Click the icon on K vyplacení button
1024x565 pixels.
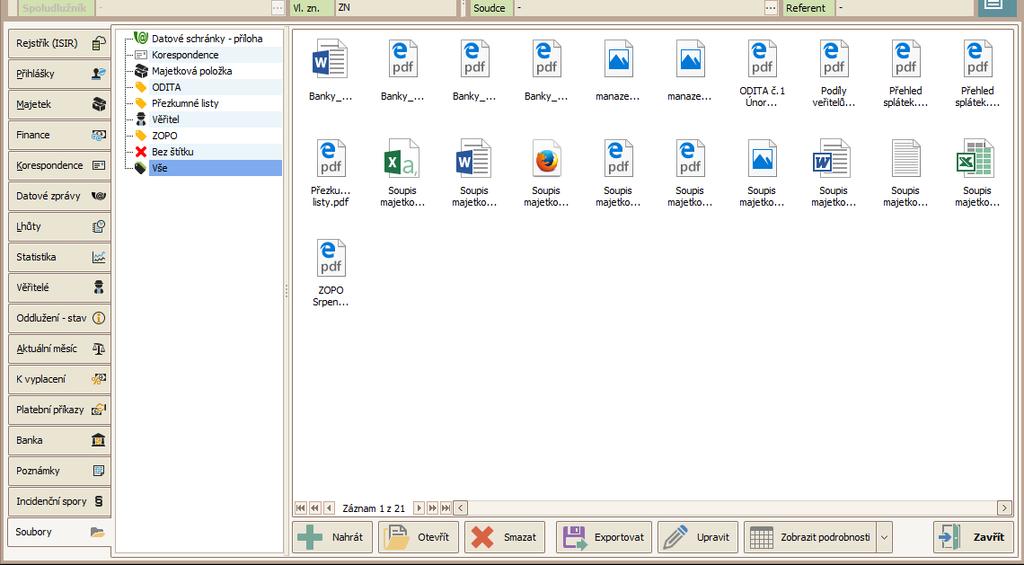click(x=99, y=379)
